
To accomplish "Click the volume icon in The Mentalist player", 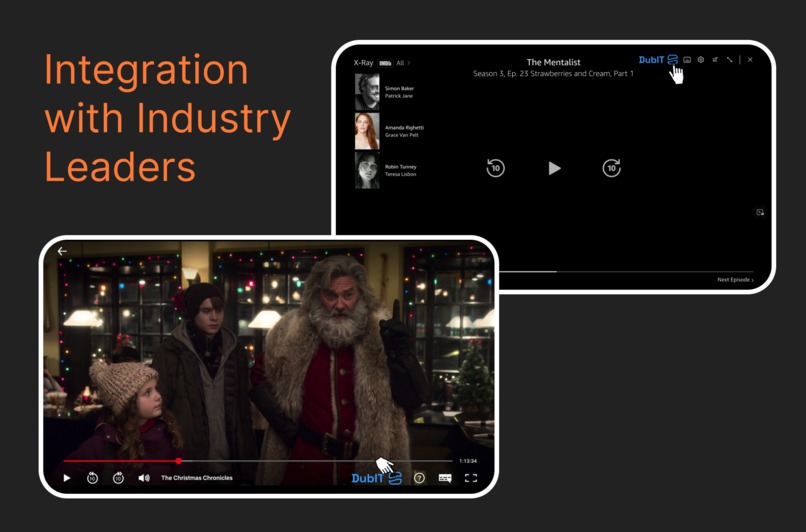I will (x=715, y=60).
